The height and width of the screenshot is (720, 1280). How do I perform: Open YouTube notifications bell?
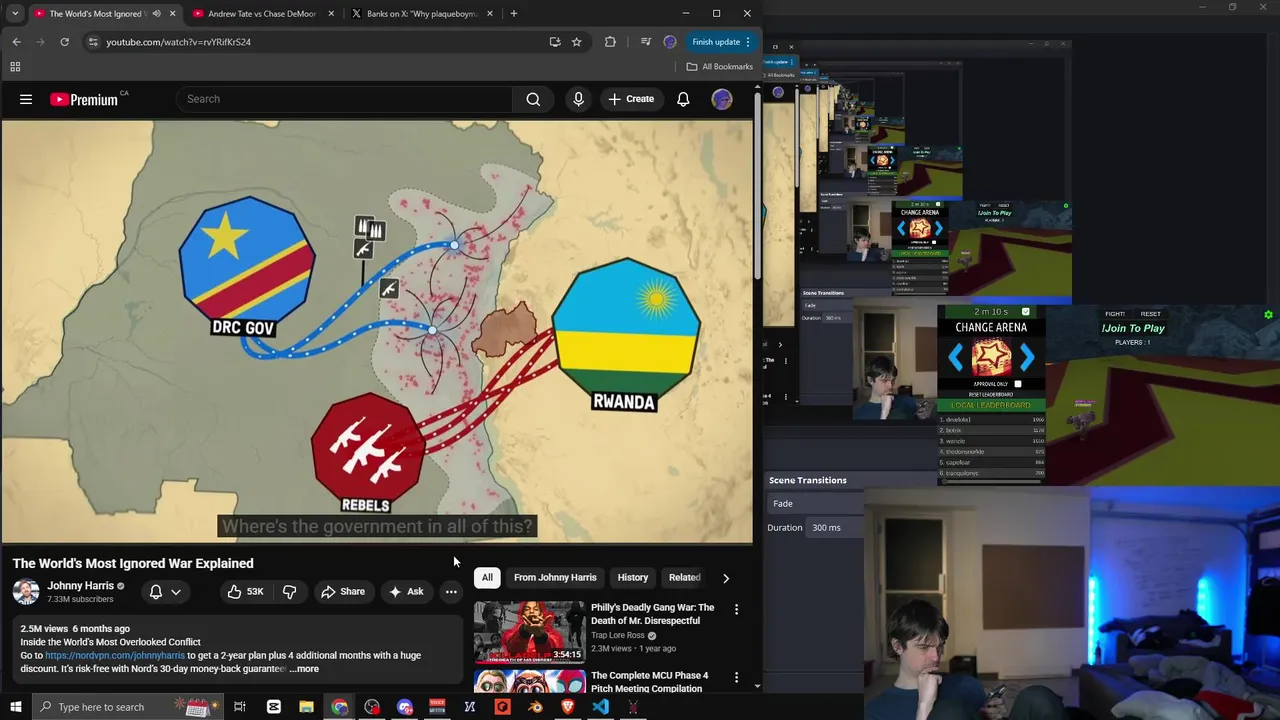(x=683, y=99)
